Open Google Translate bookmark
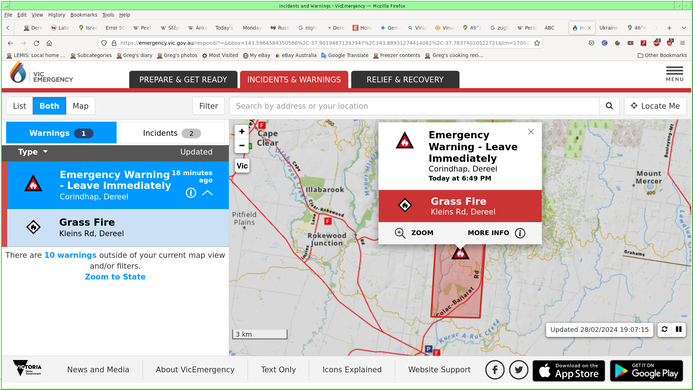693x390 pixels. pos(345,55)
